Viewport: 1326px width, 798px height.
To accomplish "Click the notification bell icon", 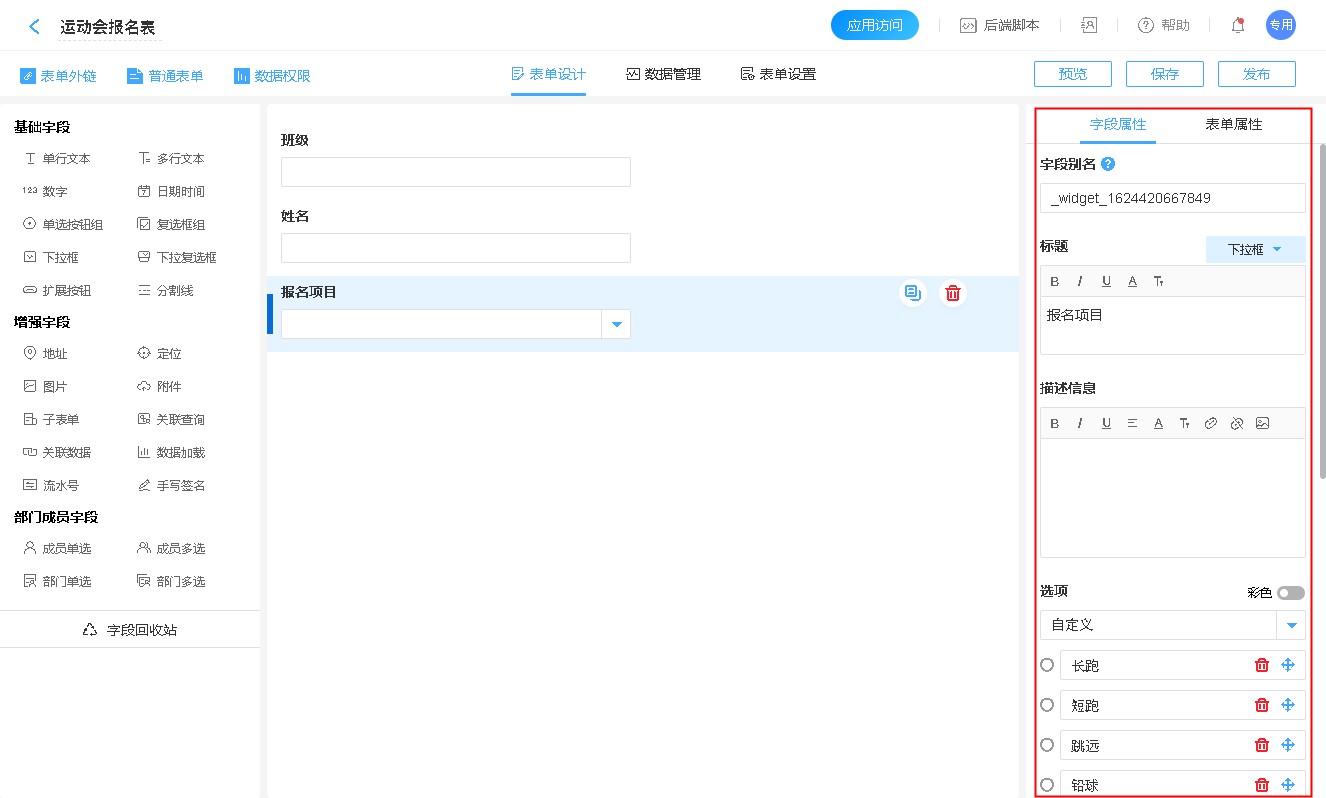I will (1238, 26).
